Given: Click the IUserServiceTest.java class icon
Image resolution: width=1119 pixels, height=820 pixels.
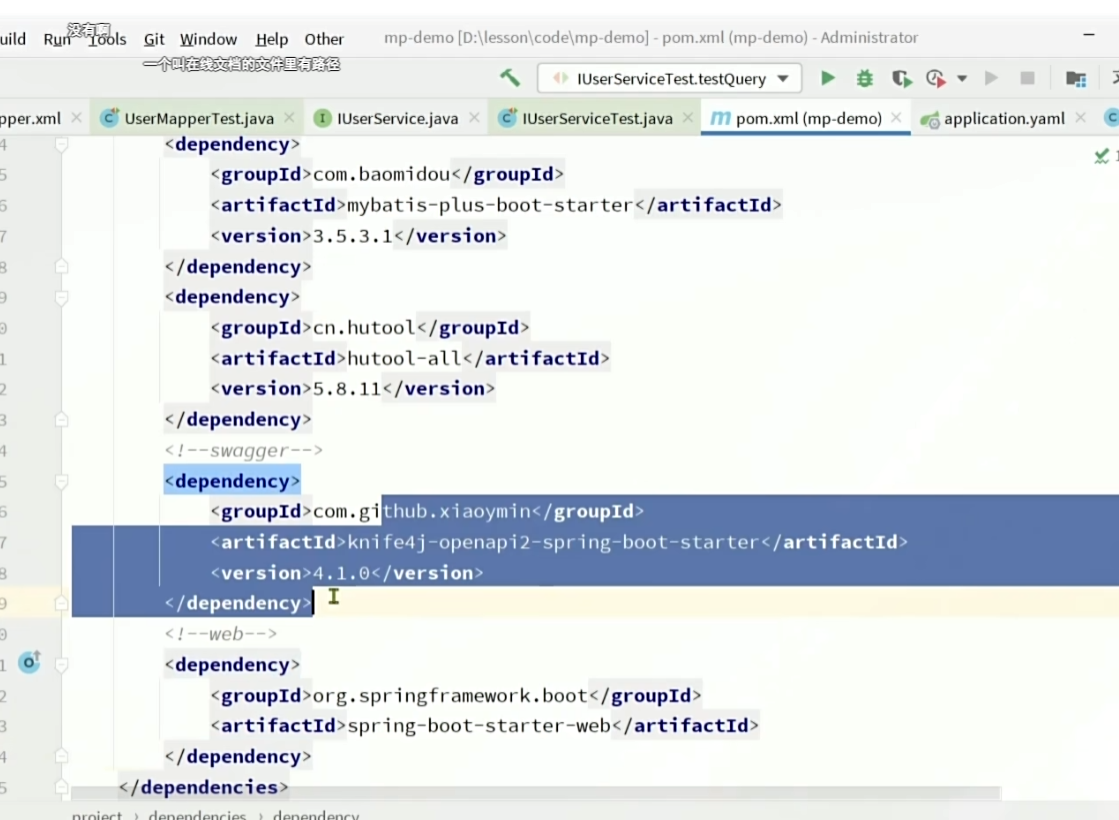Looking at the screenshot, I should 507,118.
